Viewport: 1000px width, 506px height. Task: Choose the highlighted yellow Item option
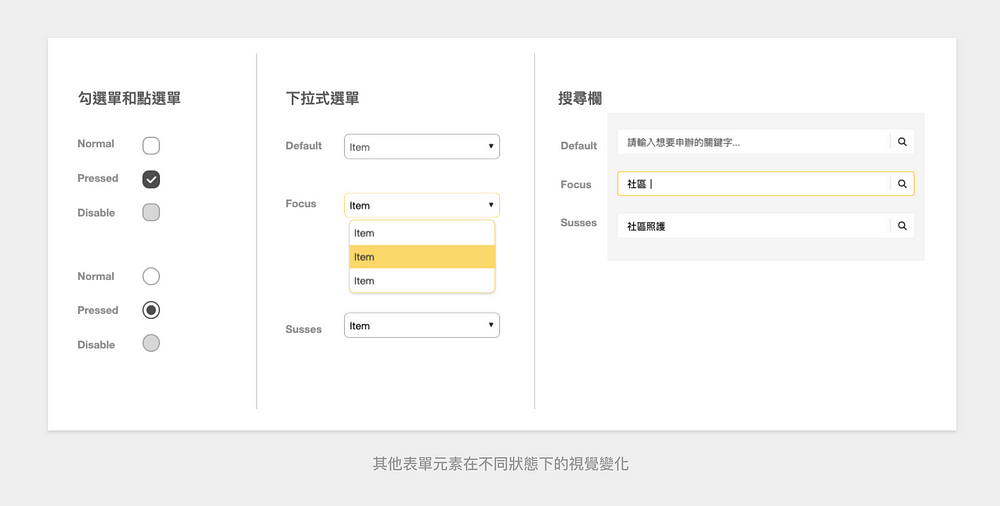422,257
